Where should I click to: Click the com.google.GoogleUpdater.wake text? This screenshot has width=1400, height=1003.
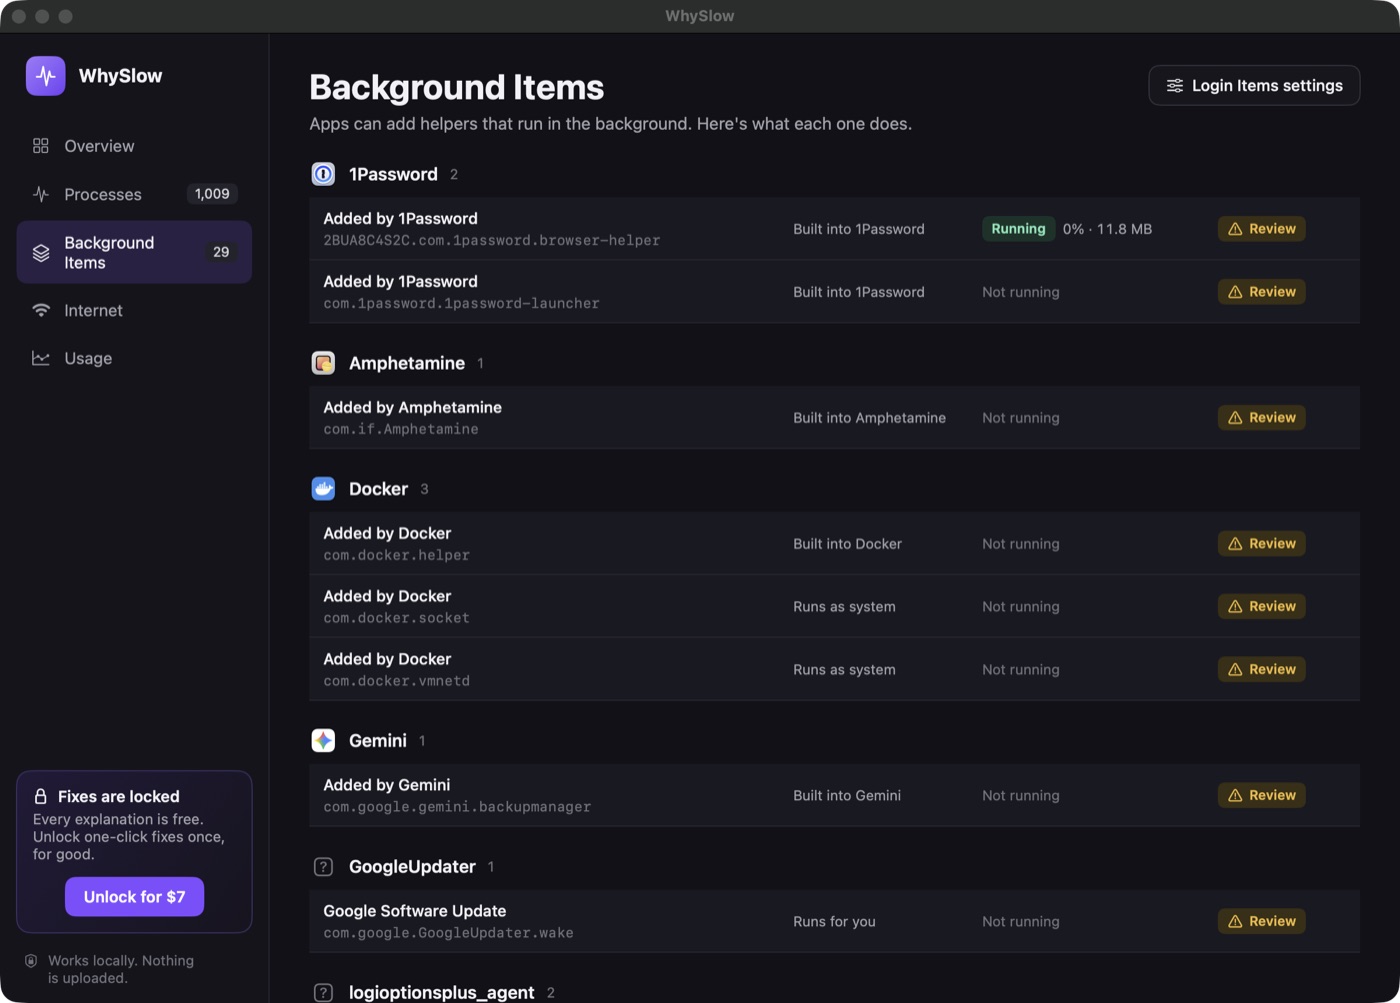point(448,933)
